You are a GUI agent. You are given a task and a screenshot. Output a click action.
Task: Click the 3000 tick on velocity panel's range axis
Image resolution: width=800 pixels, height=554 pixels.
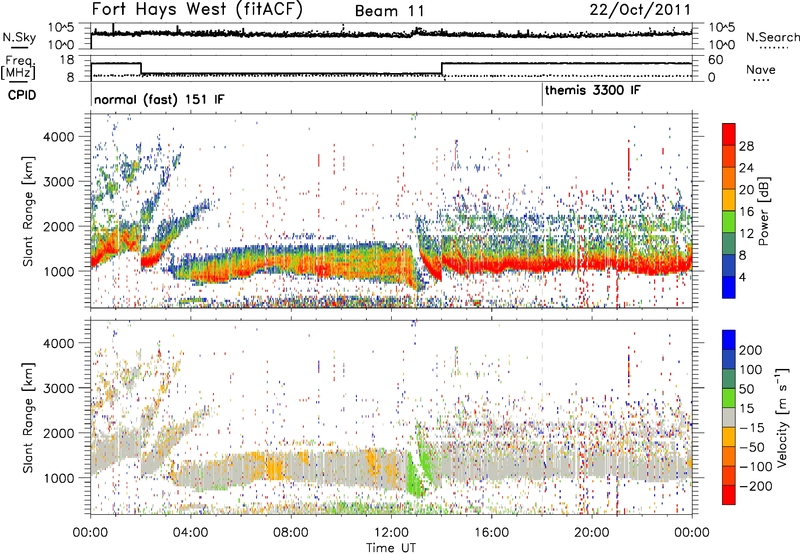click(x=58, y=388)
